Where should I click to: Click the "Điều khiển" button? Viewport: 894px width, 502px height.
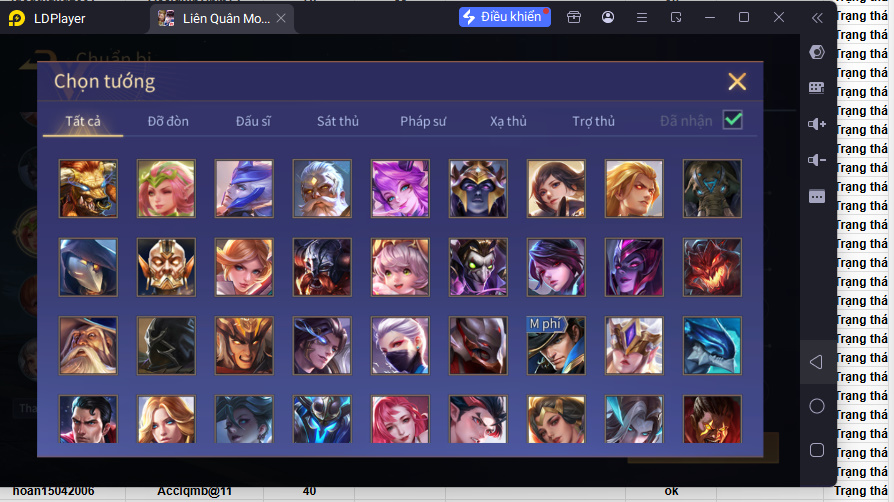[505, 17]
